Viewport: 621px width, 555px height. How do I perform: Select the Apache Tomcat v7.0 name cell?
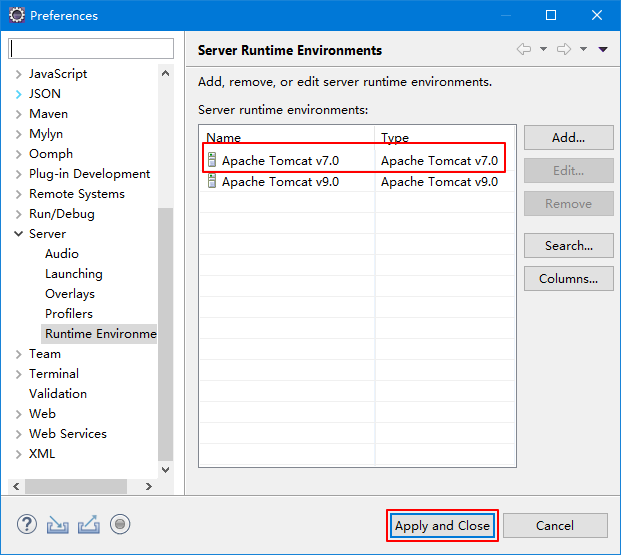coord(280,160)
